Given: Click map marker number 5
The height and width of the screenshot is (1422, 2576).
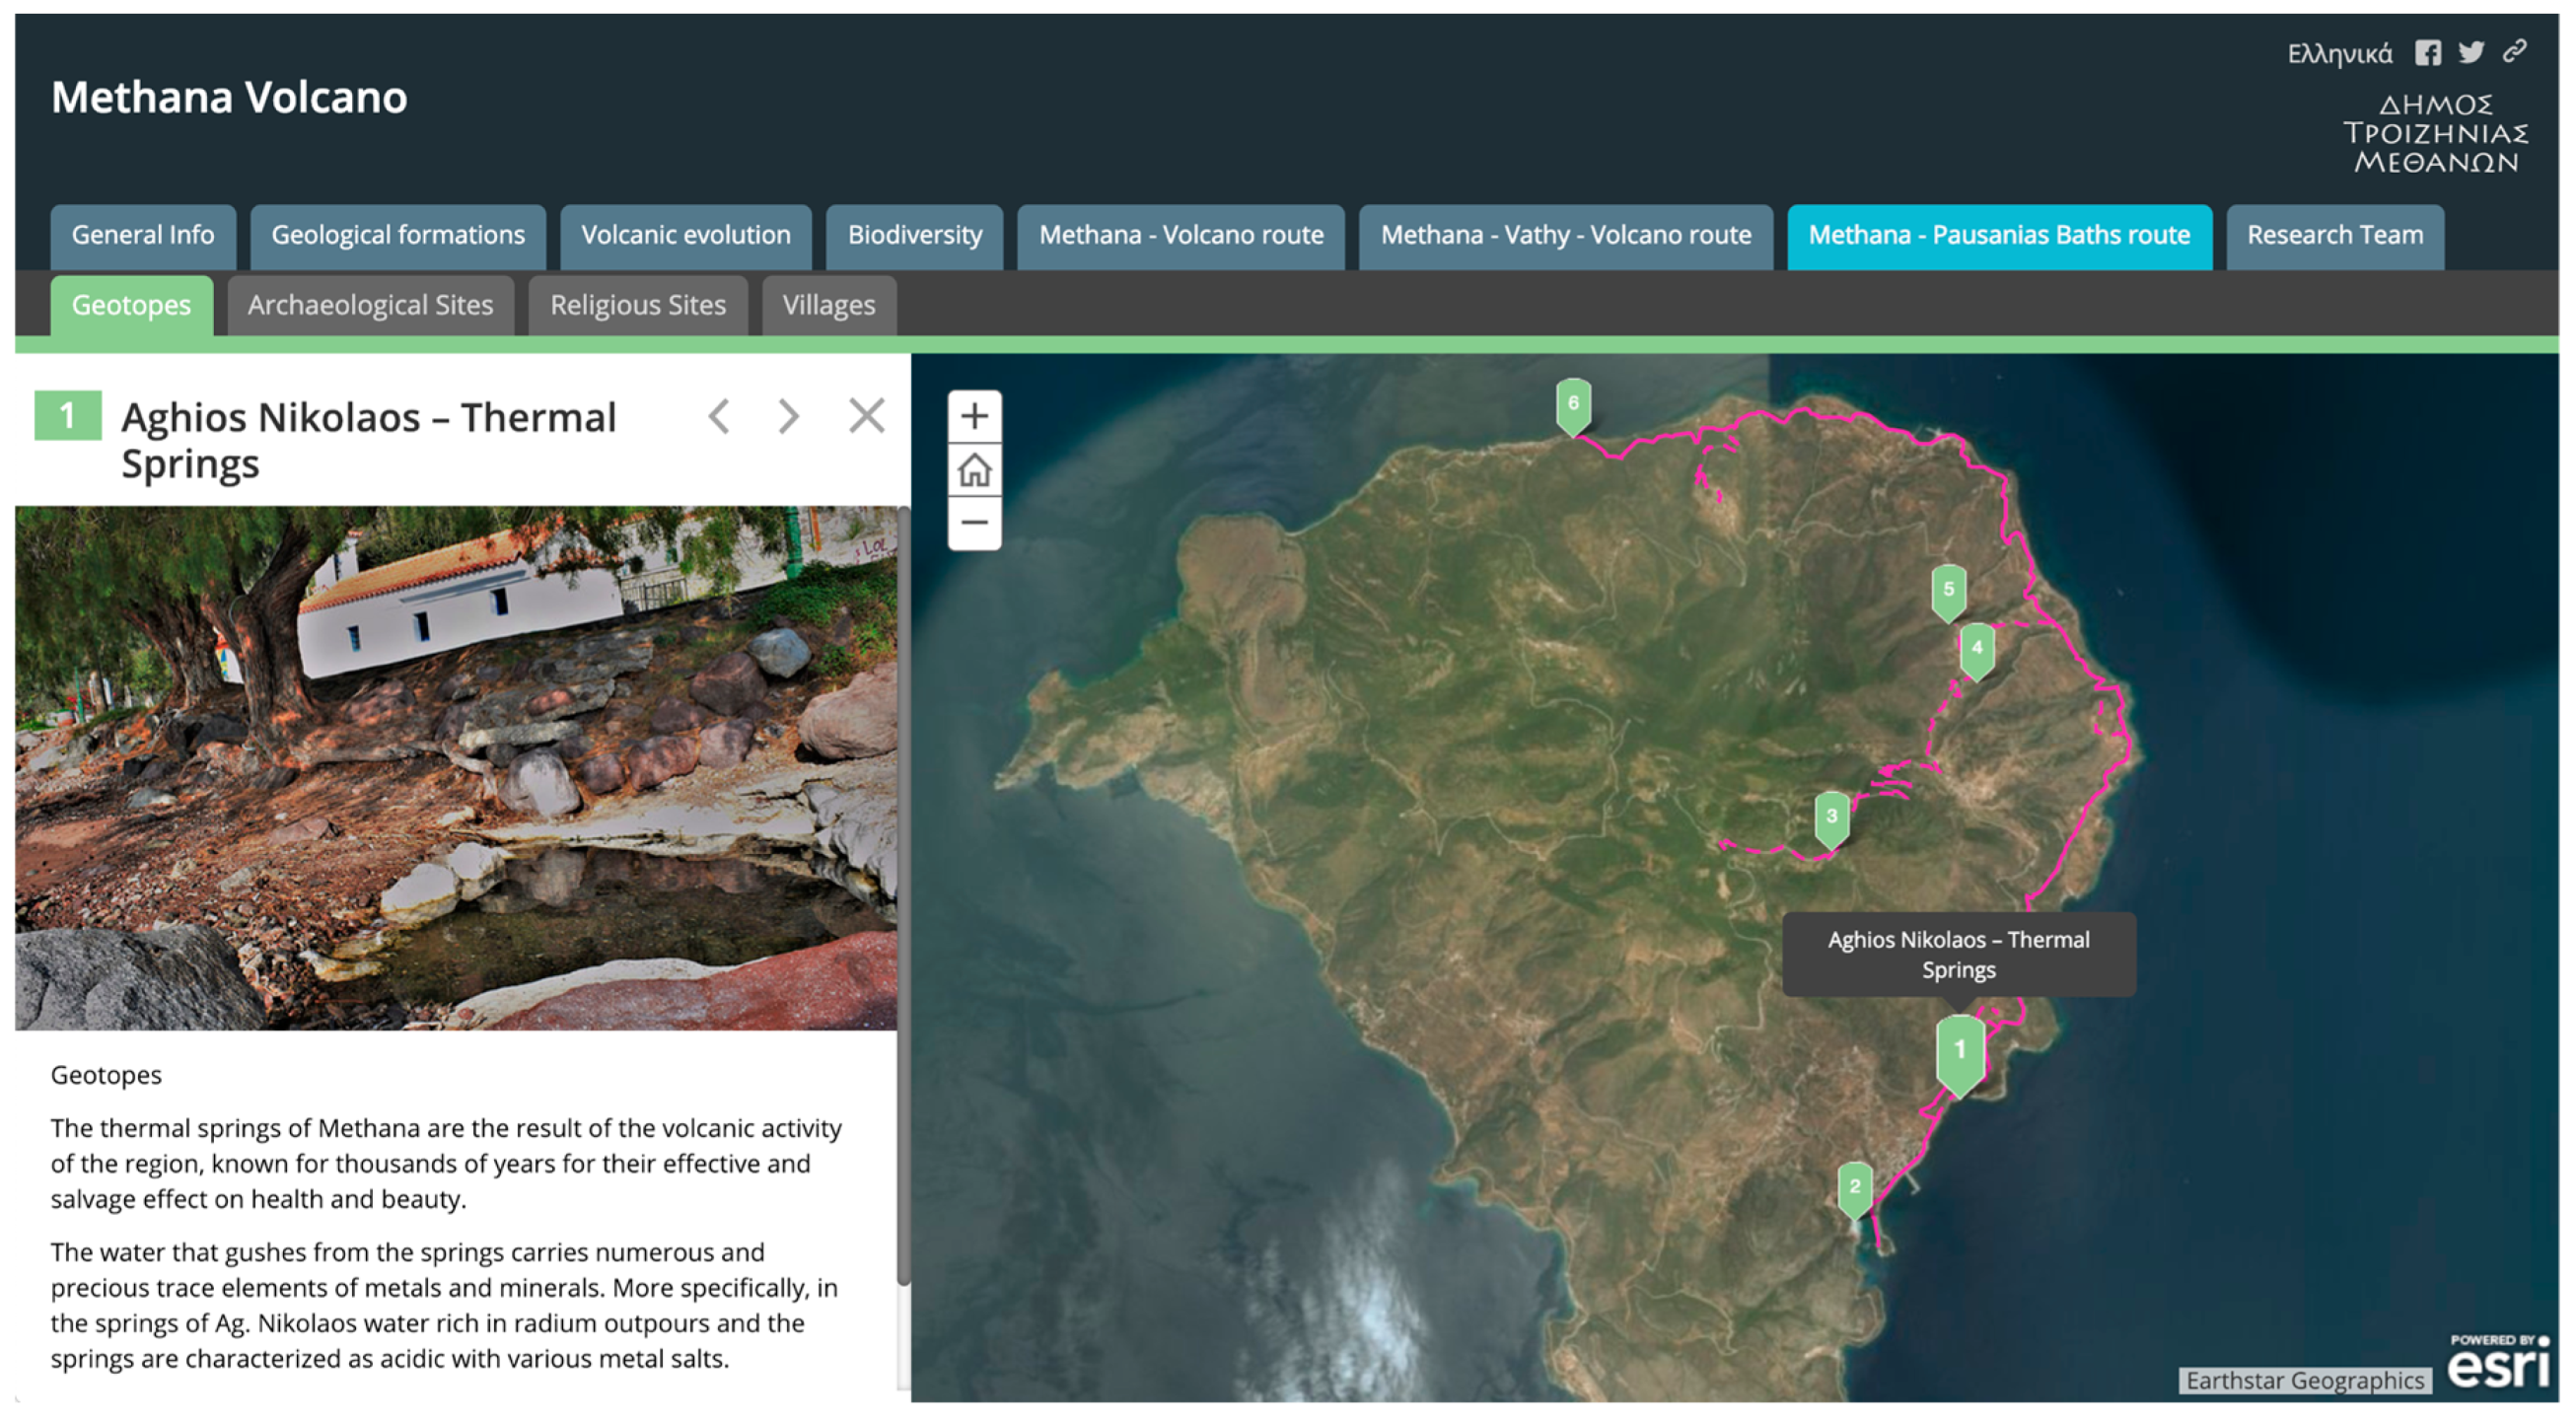Looking at the screenshot, I should (x=1948, y=590).
